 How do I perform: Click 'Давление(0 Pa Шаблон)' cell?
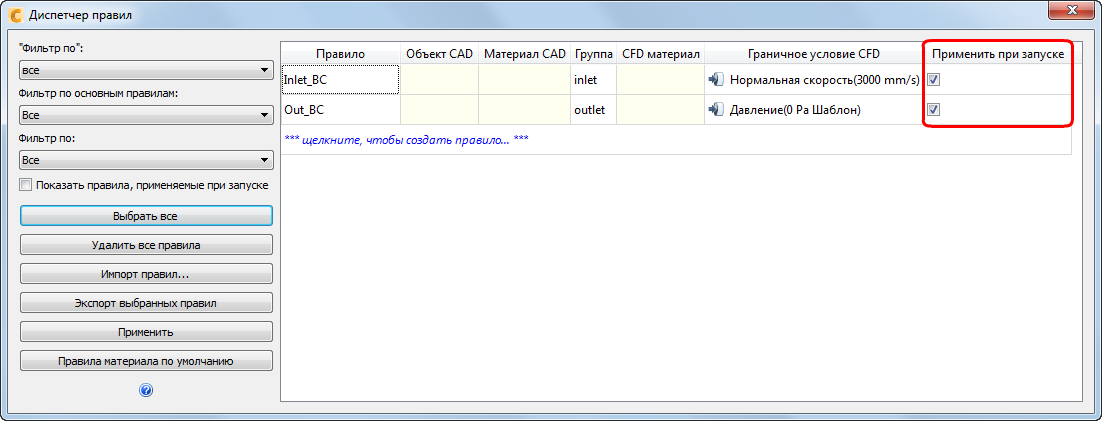point(814,110)
